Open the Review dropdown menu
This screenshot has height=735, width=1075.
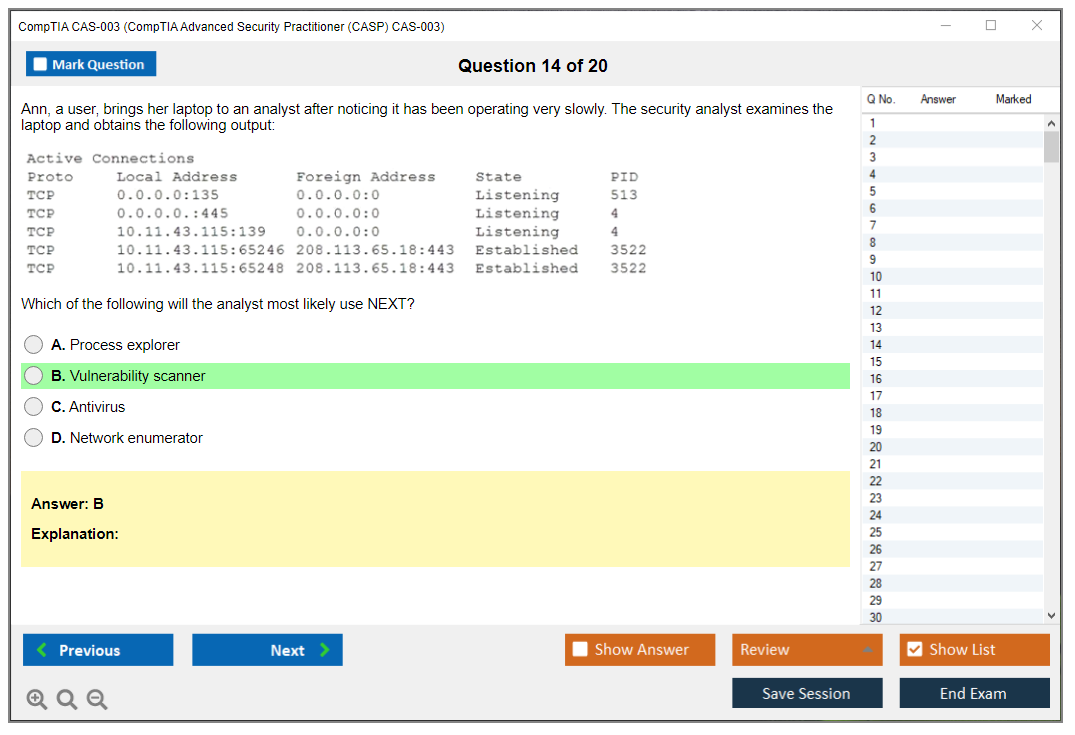(x=807, y=650)
